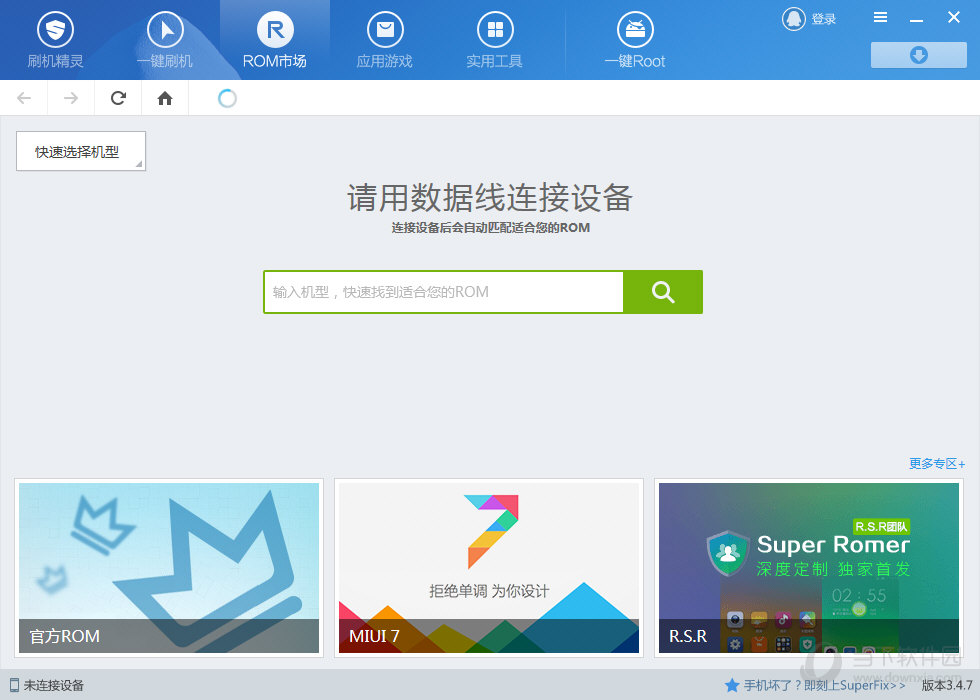Image resolution: width=980 pixels, height=700 pixels.
Task: Go to the 实用工具 tab
Action: point(495,40)
